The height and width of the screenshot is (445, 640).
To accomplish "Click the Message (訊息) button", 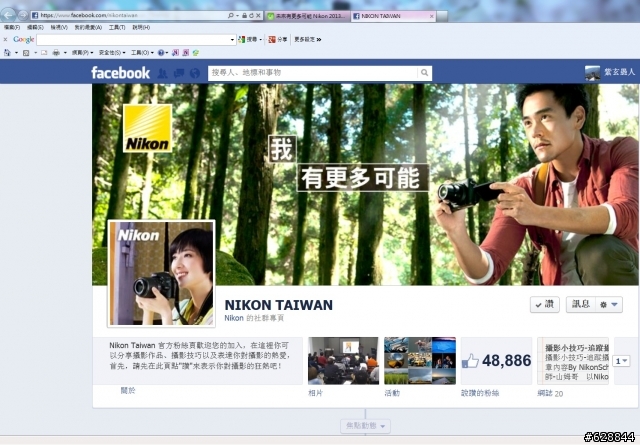I will point(580,305).
